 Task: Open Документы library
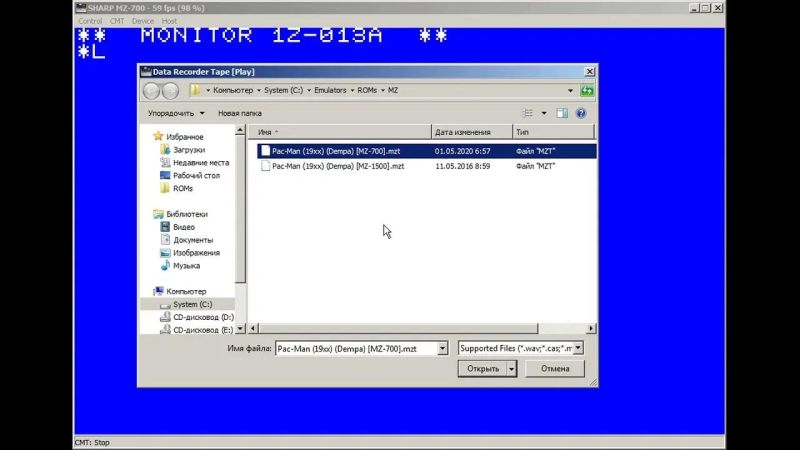tap(193, 240)
